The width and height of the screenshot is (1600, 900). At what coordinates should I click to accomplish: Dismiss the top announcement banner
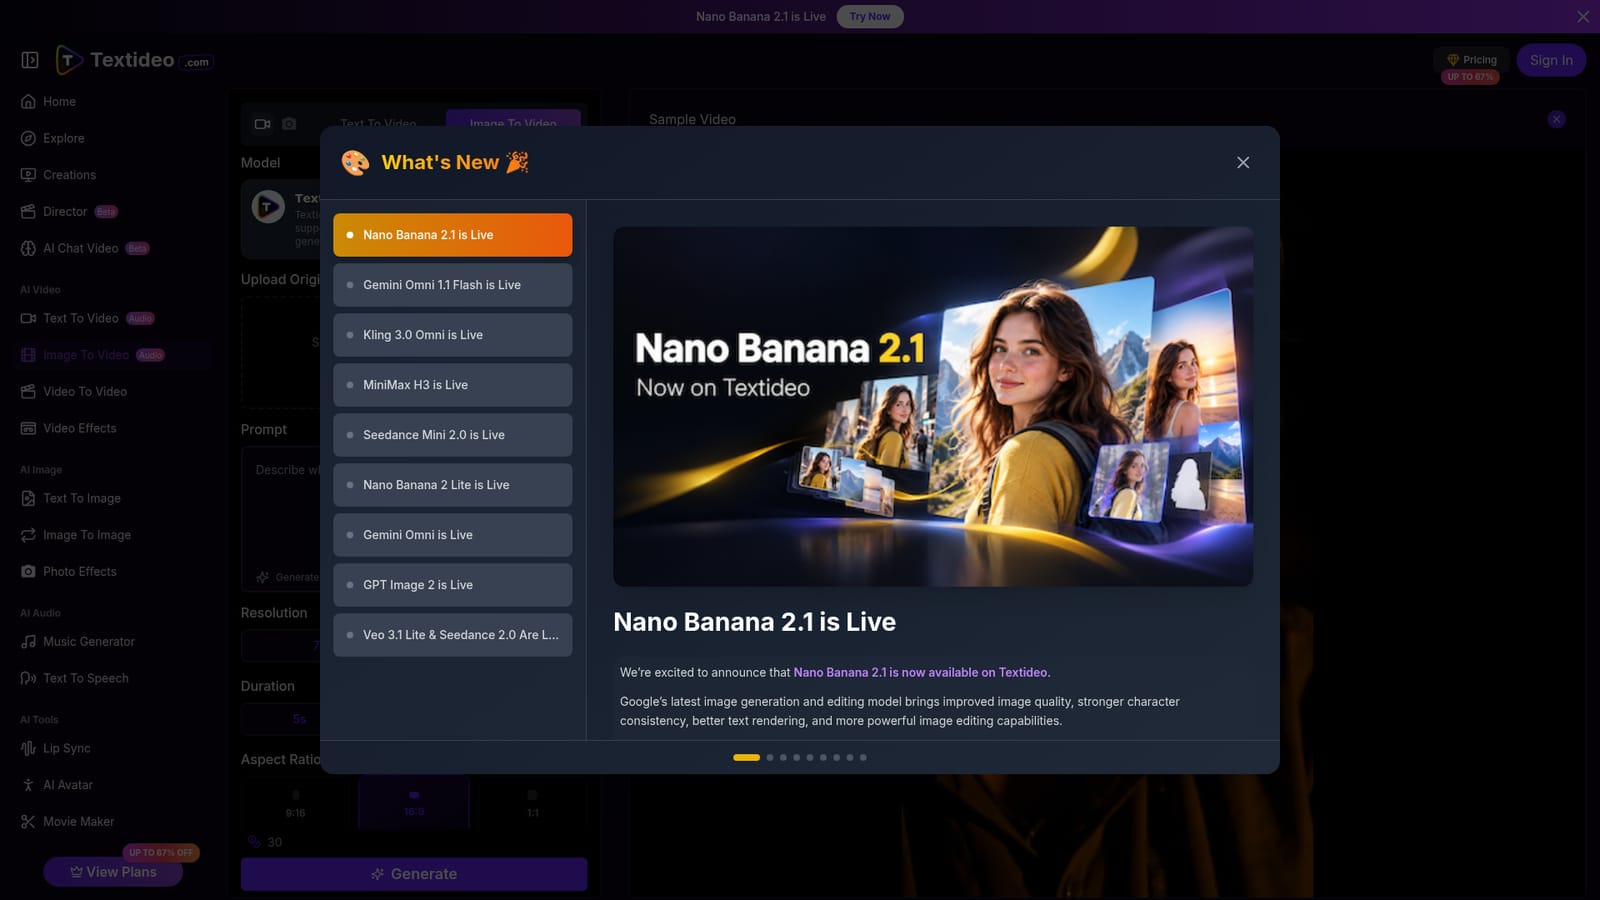pos(1583,16)
